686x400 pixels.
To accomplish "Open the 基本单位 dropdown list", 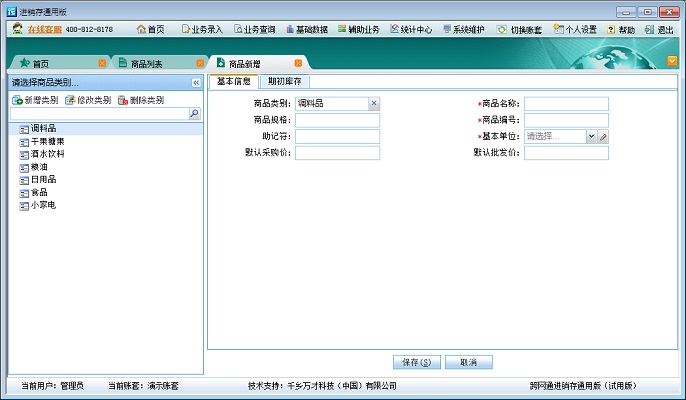I will tap(591, 136).
